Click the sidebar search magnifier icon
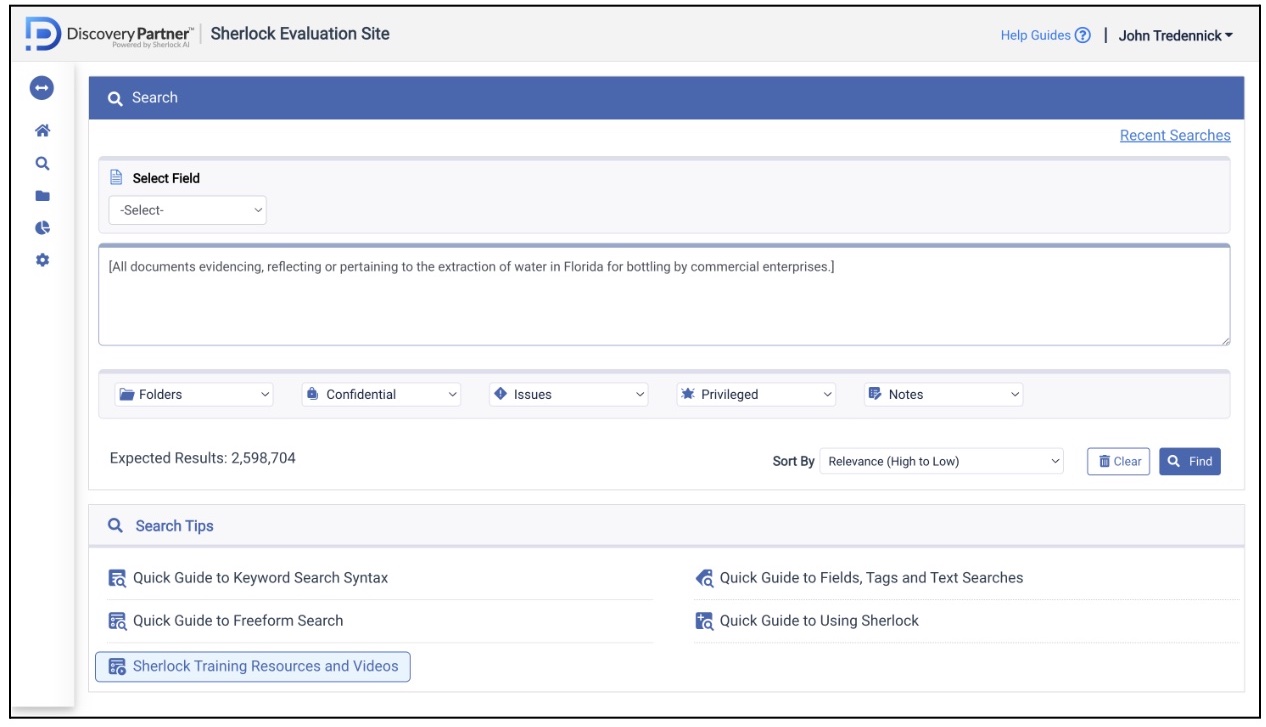Viewport: 1266px width, 727px height. (x=42, y=163)
